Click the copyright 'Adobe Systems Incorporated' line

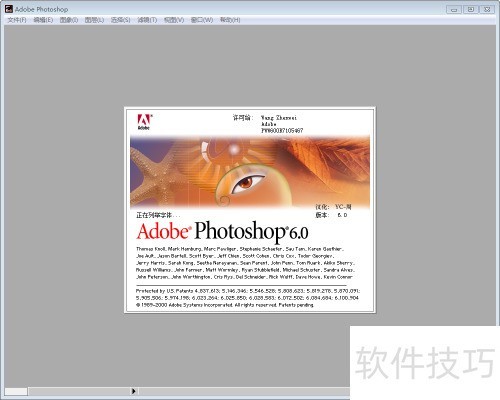pos(225,305)
